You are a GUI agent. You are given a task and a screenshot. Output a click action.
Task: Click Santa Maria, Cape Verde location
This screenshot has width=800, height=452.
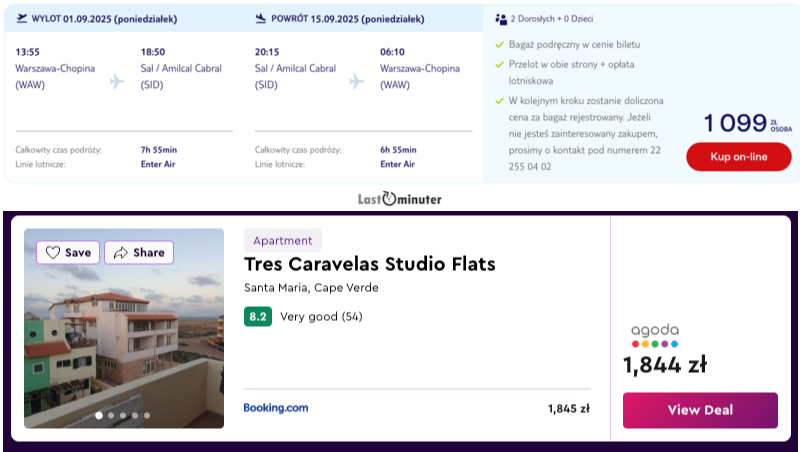pos(311,288)
